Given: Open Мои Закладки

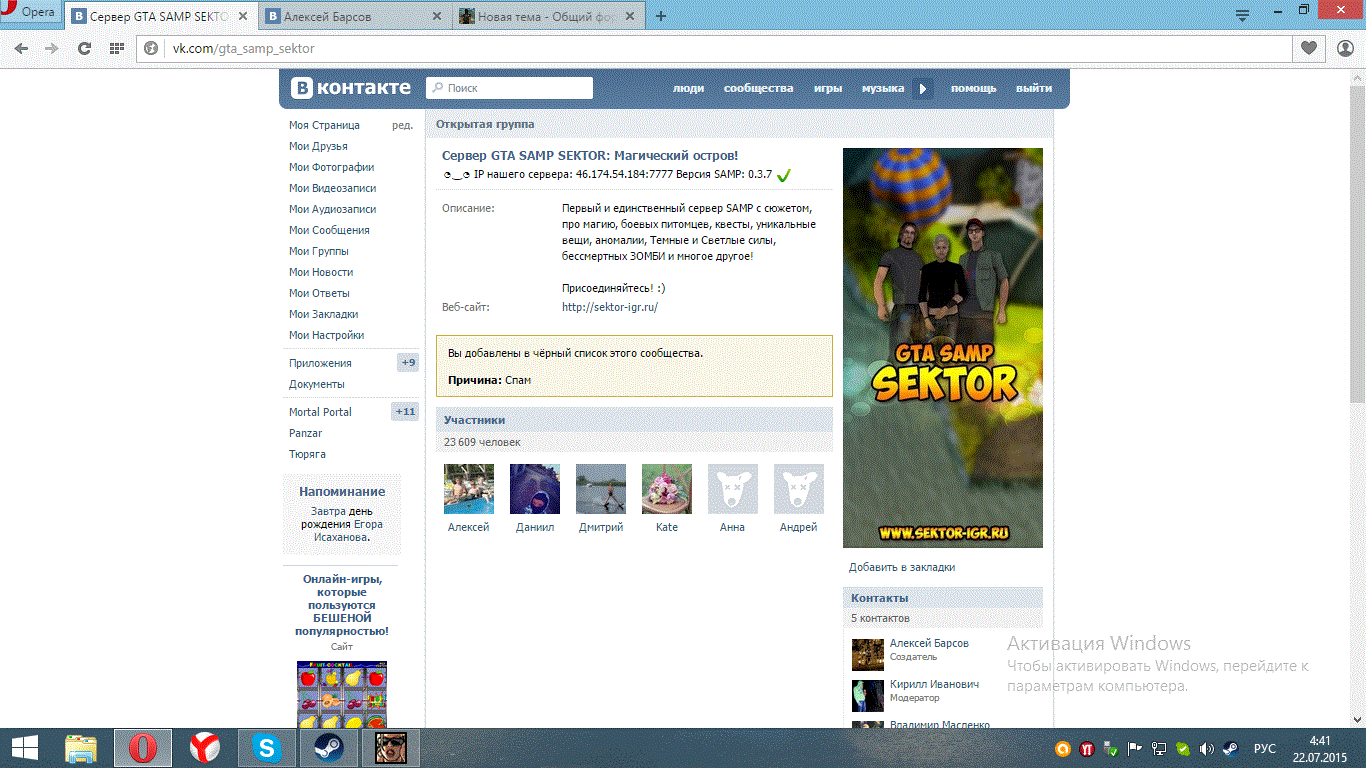Looking at the screenshot, I should [323, 314].
